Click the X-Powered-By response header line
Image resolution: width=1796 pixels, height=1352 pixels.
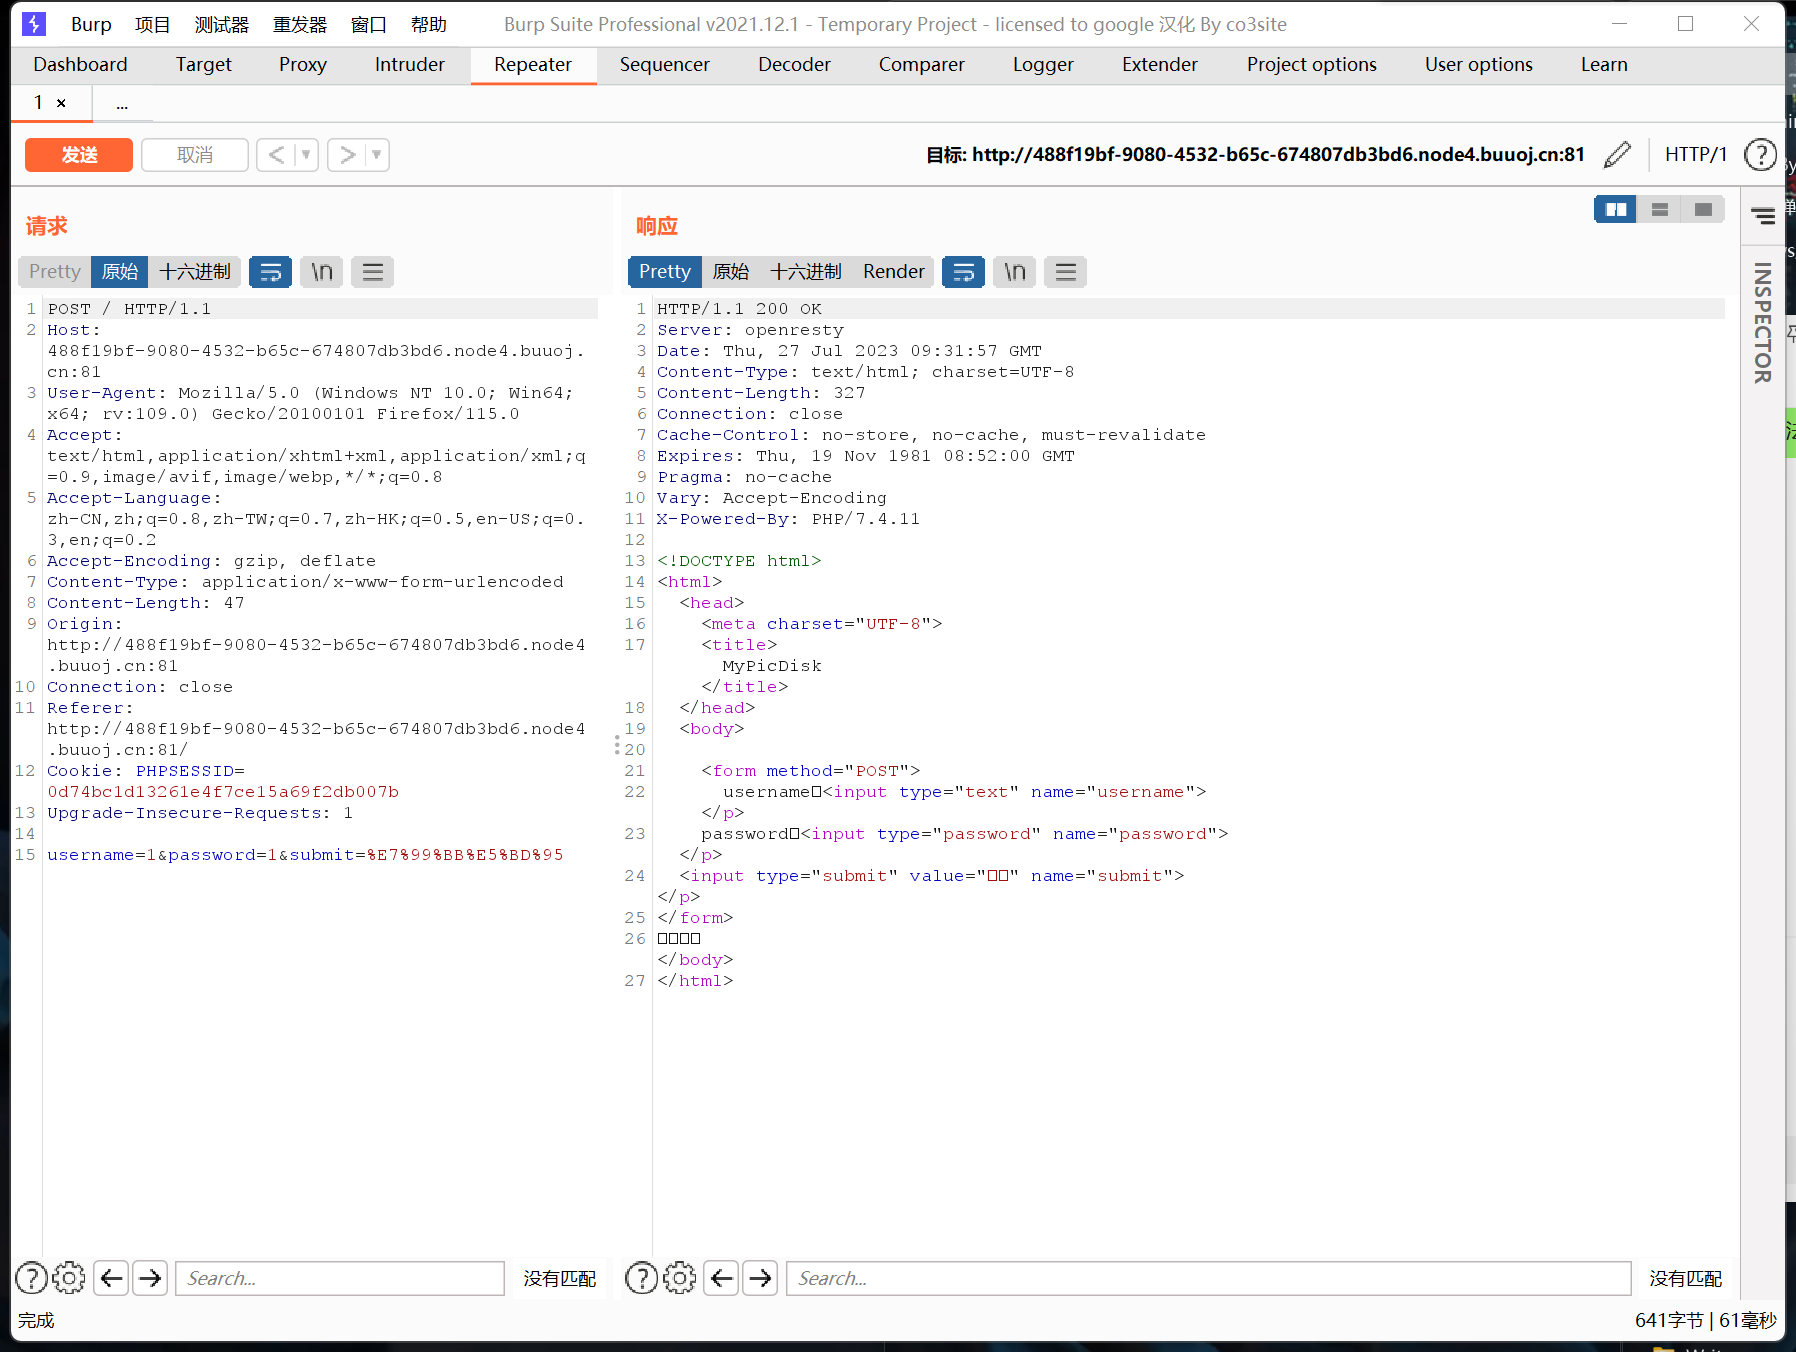coord(788,519)
